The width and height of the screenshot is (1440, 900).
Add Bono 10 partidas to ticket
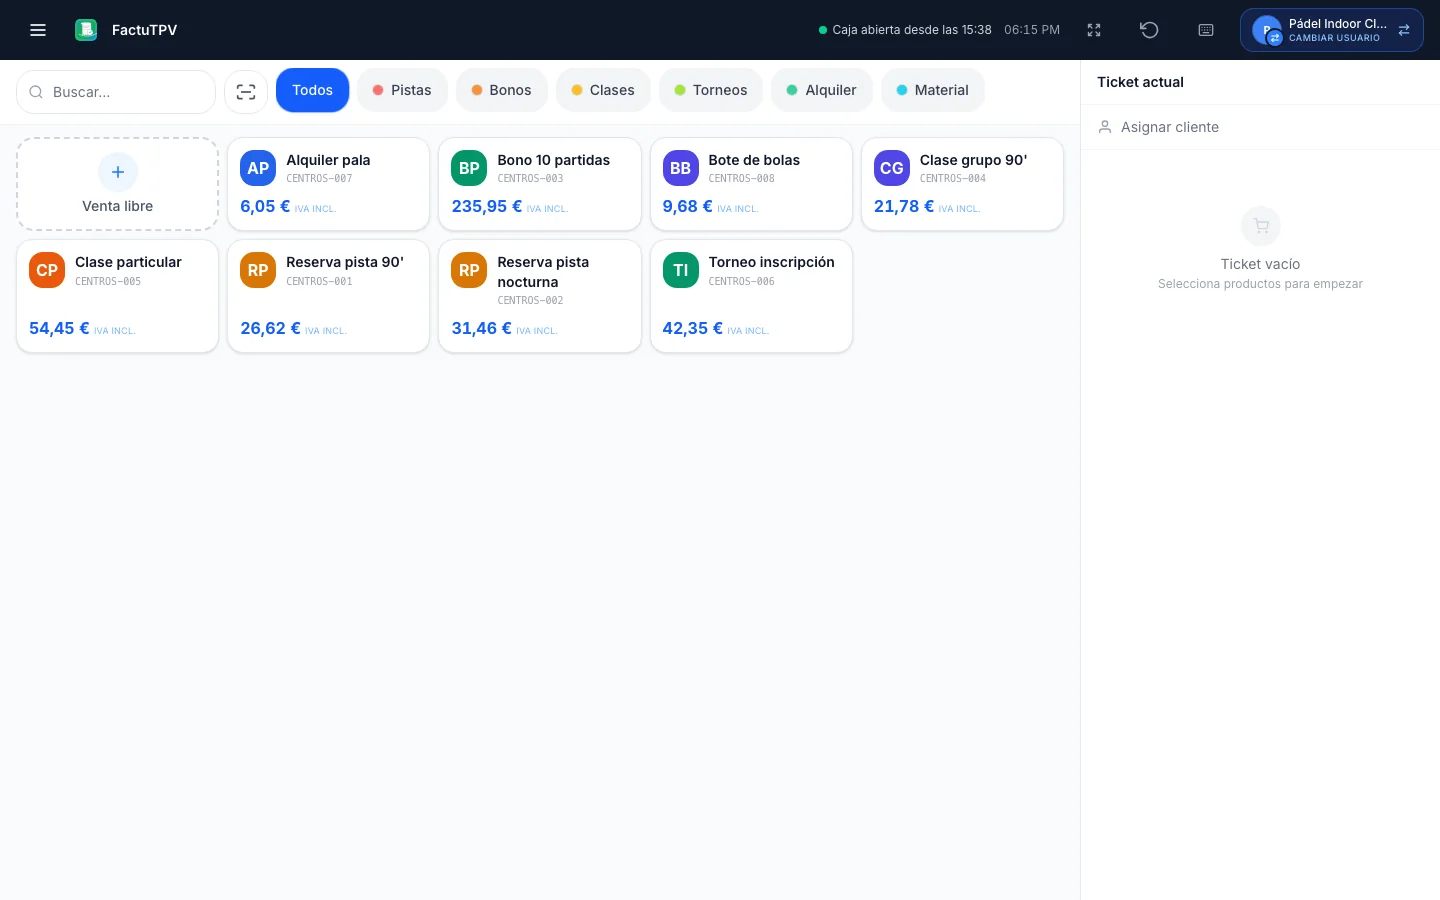540,184
